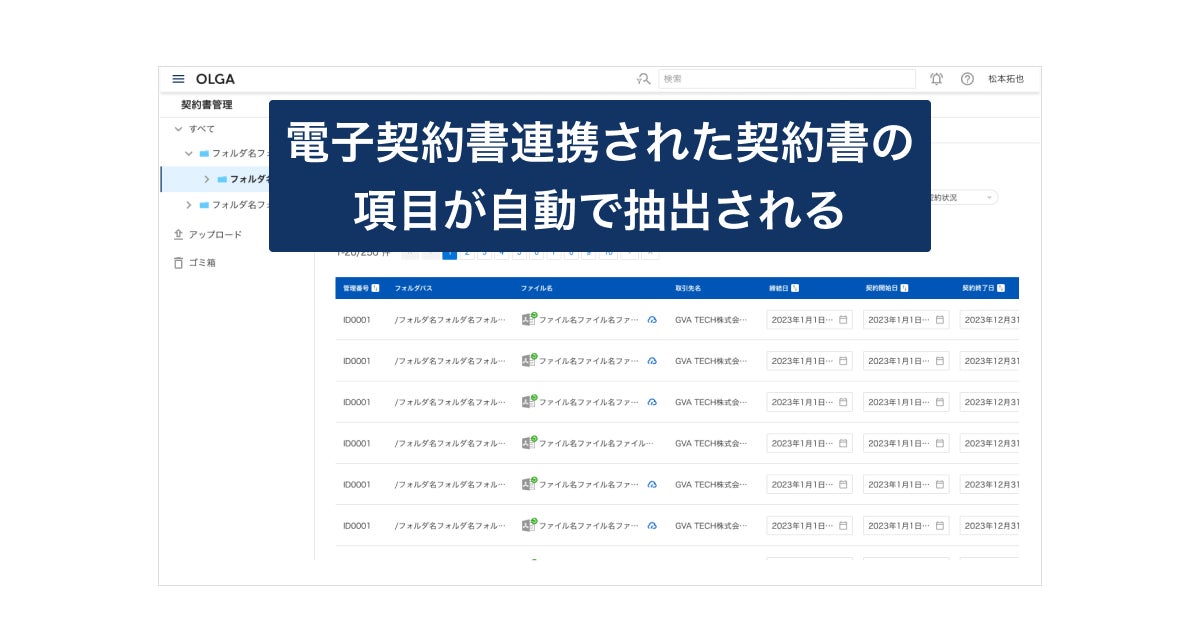Image resolution: width=1200 pixels, height=630 pixels.
Task: Toggle sort on 契約開始日 column header
Action: pos(904,288)
